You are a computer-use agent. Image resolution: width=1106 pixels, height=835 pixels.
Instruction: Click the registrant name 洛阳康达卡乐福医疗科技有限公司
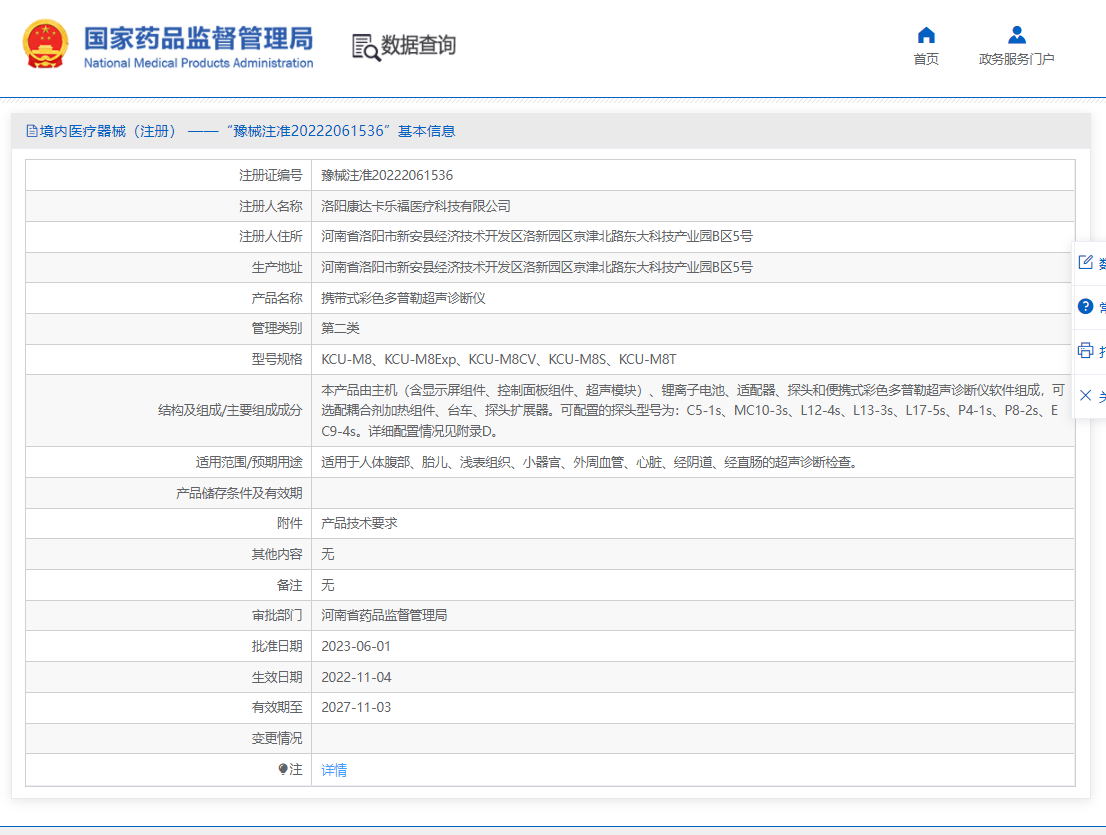pyautogui.click(x=416, y=206)
